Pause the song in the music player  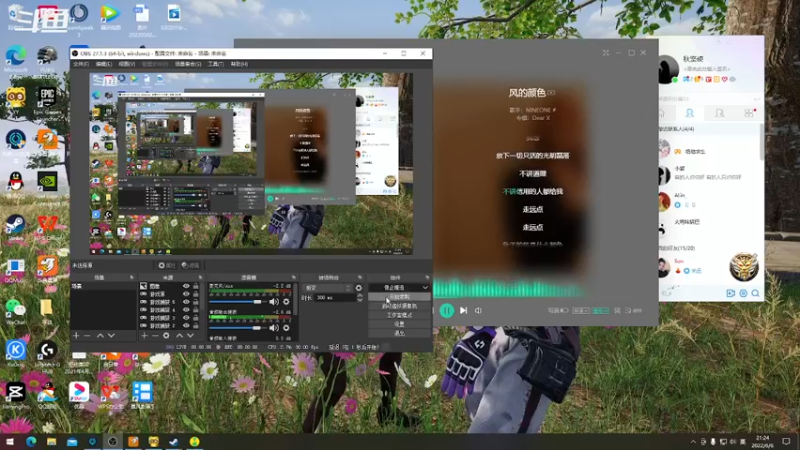tap(446, 310)
